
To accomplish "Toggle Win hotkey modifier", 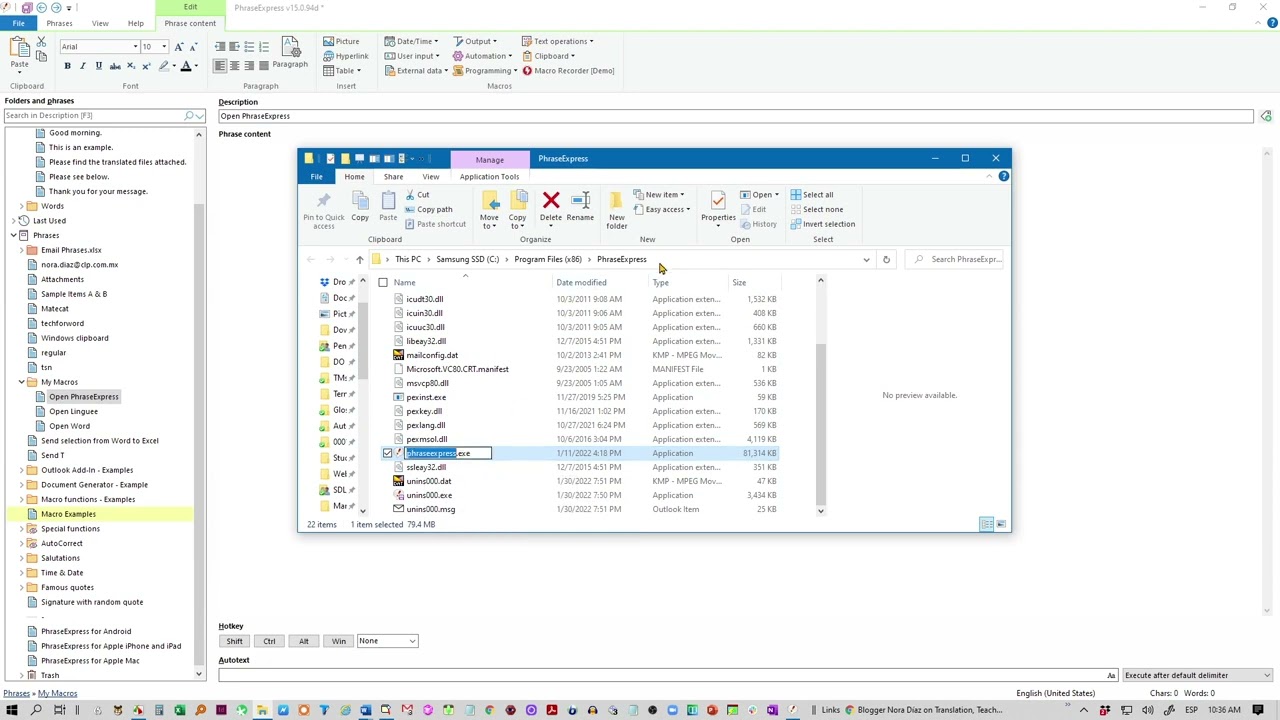I will pos(339,641).
